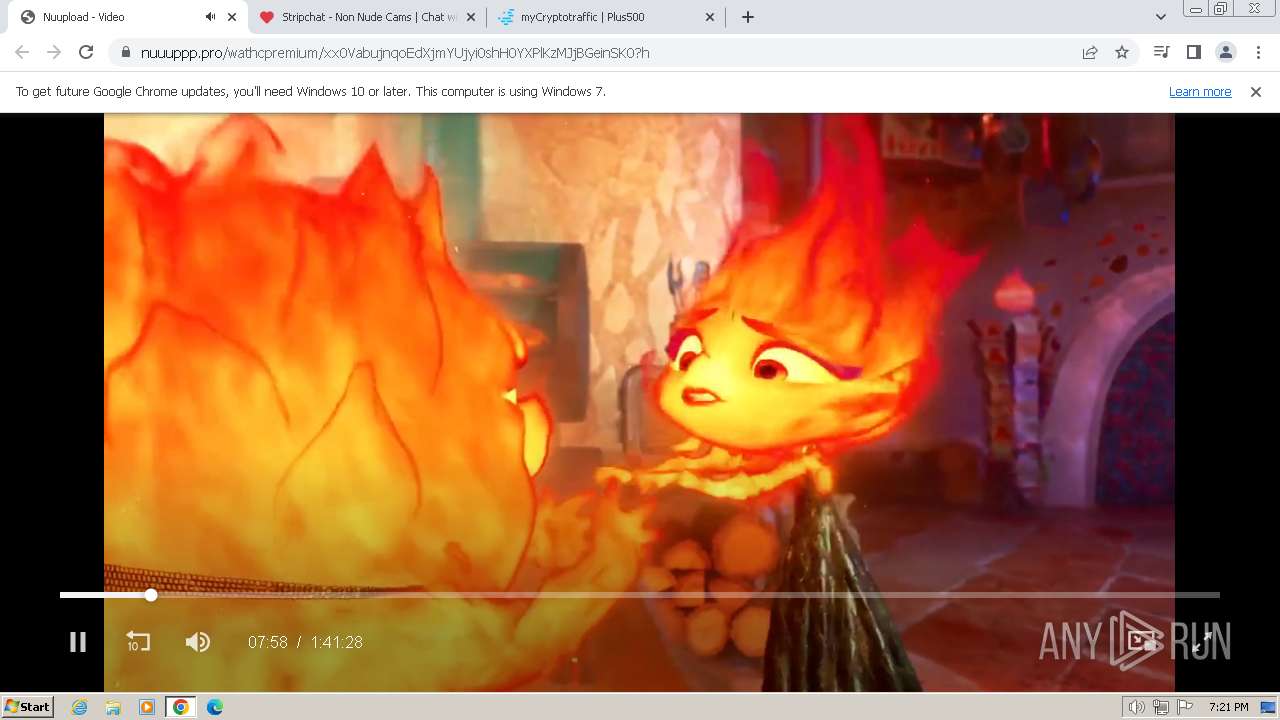
Task: Open the Windows Start menu
Action: (x=27, y=706)
